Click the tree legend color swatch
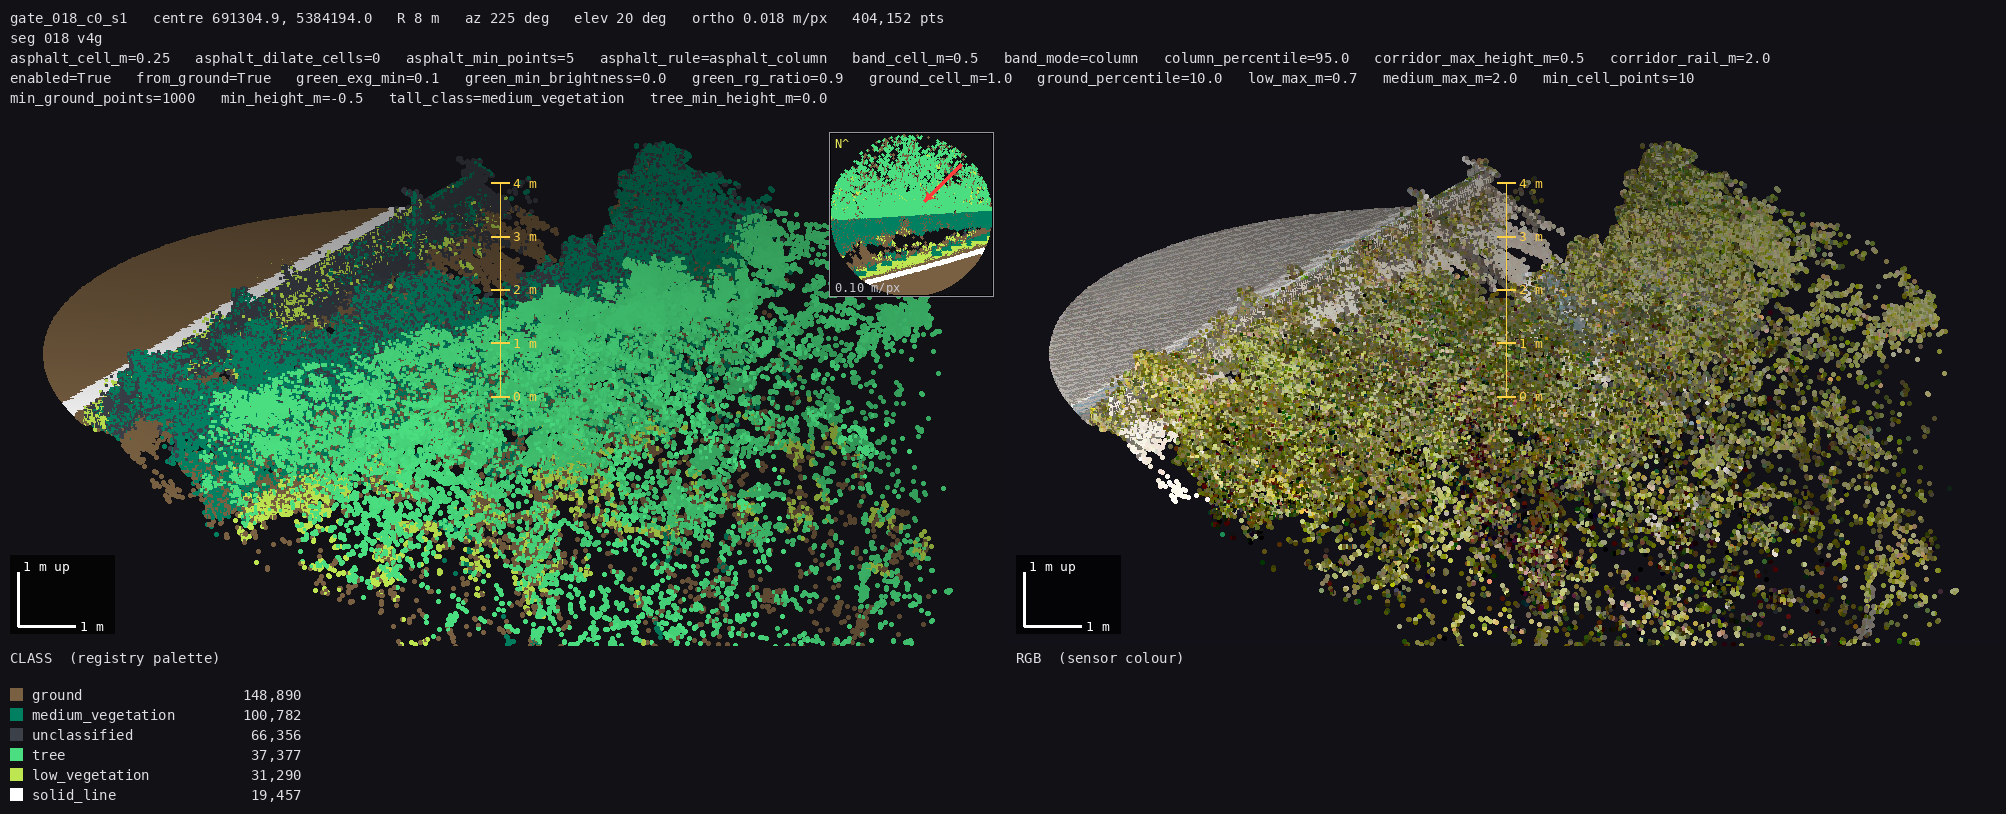2006x814 pixels. (16, 755)
